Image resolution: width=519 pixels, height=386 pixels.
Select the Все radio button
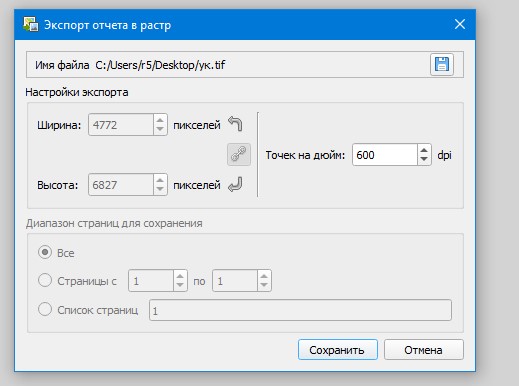click(45, 252)
